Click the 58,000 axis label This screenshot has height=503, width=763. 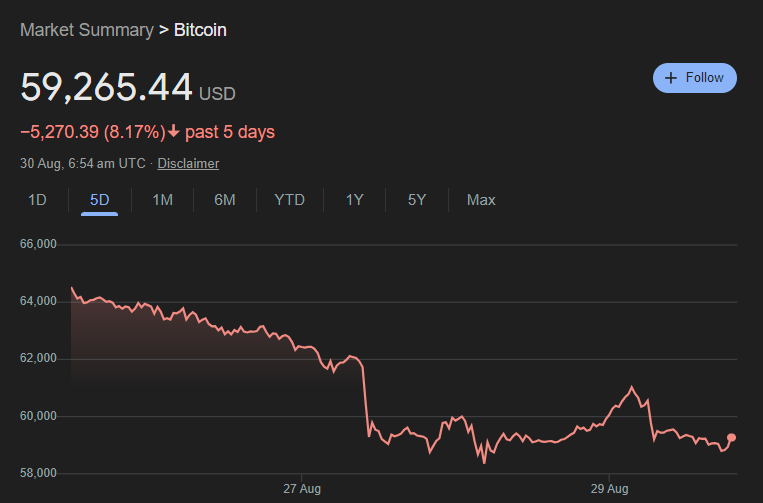[39, 473]
